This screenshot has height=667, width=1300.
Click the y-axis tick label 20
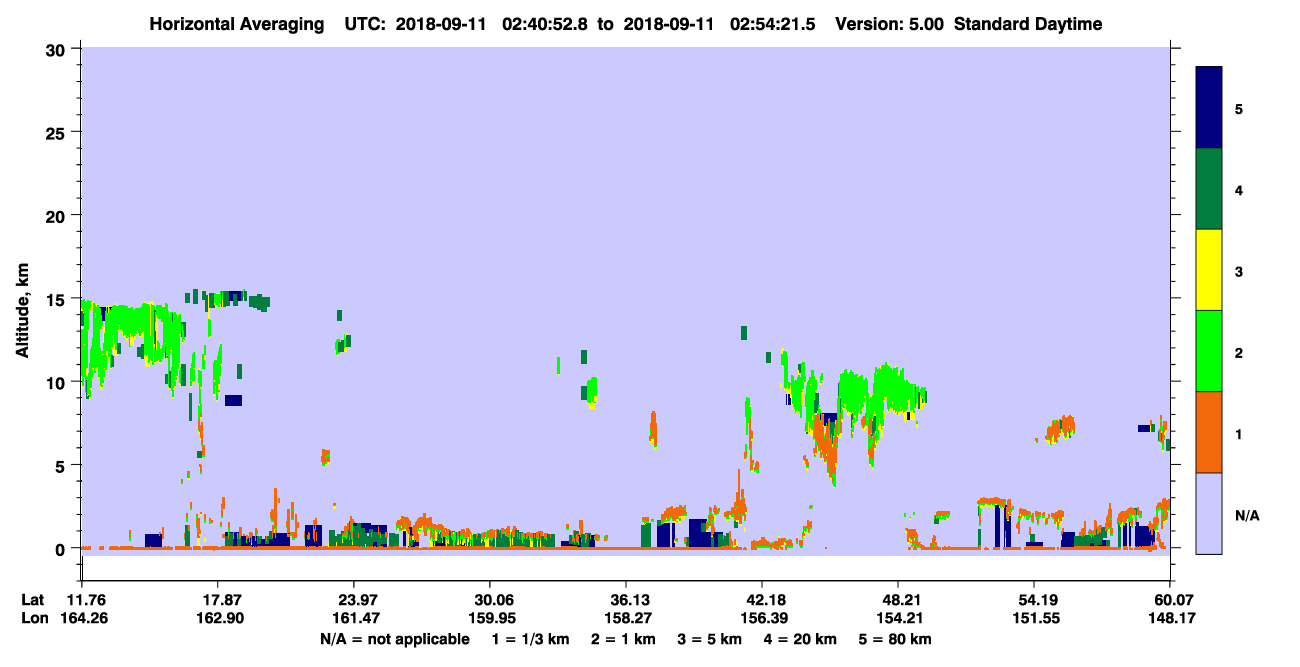[58, 215]
